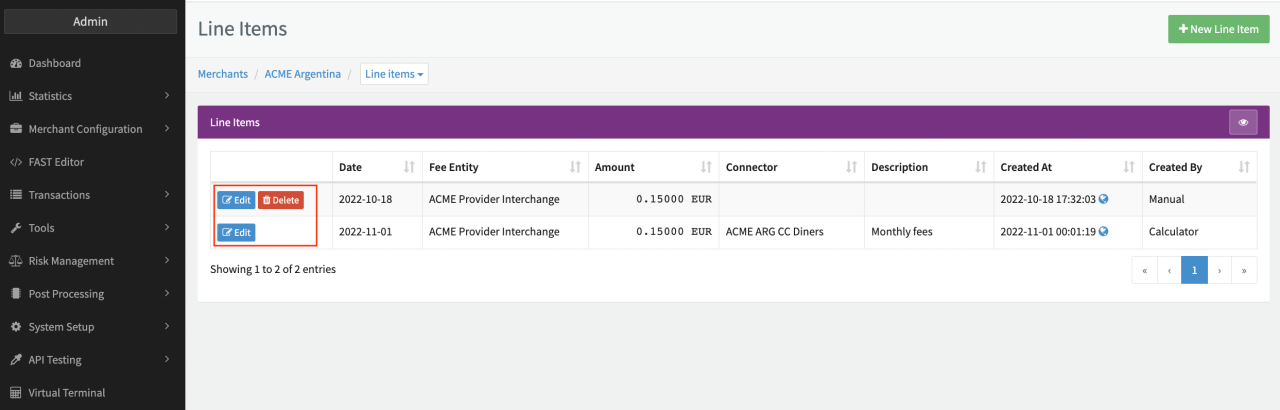Create a New Line Item

(1218, 29)
